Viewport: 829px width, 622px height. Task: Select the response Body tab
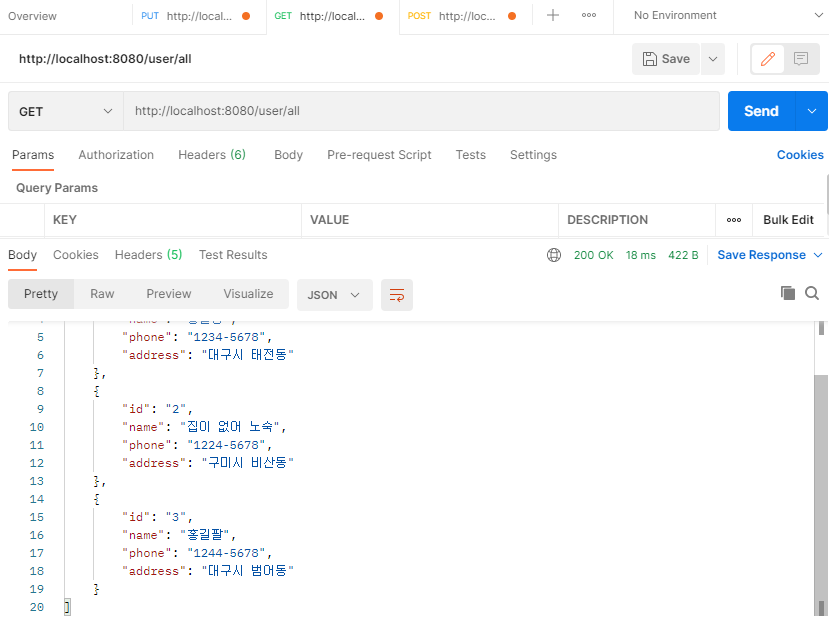[22, 255]
